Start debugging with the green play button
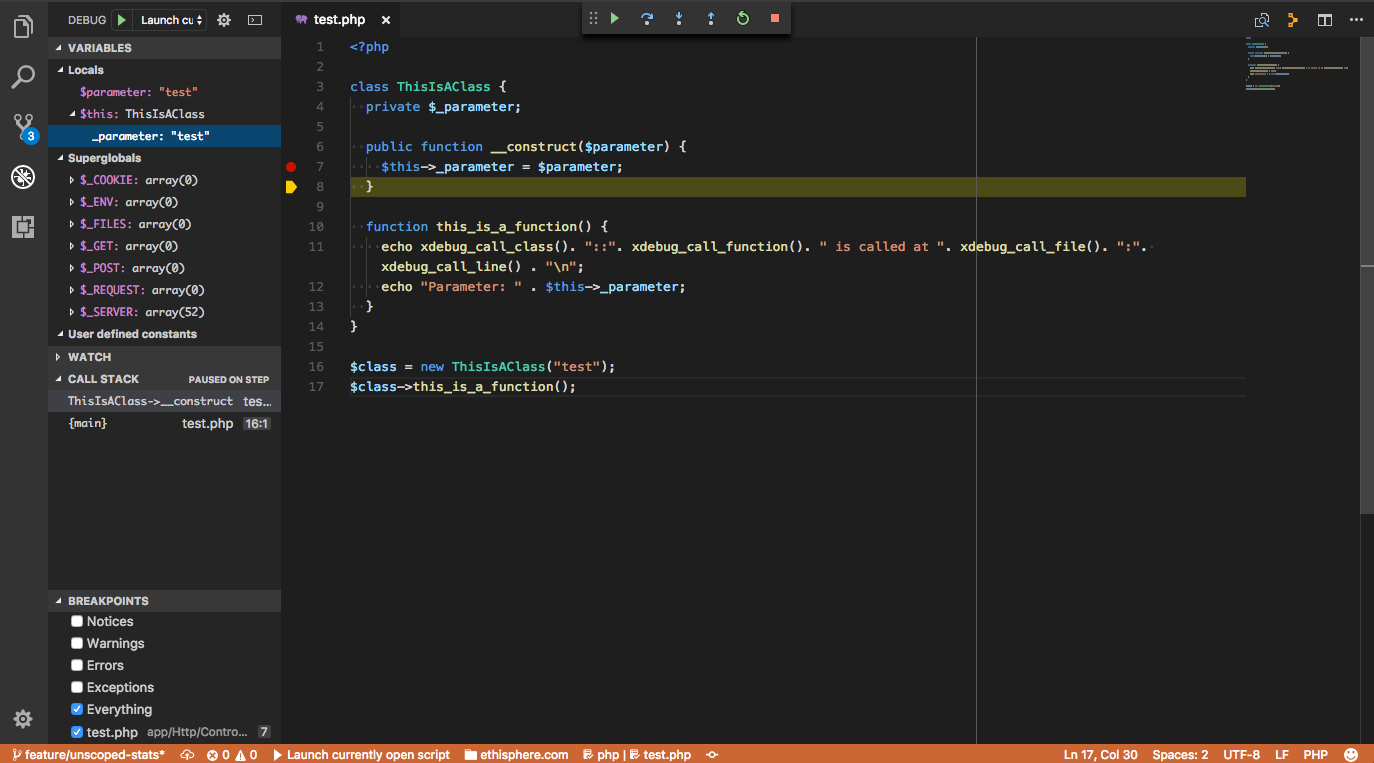1374x763 pixels. [x=121, y=20]
